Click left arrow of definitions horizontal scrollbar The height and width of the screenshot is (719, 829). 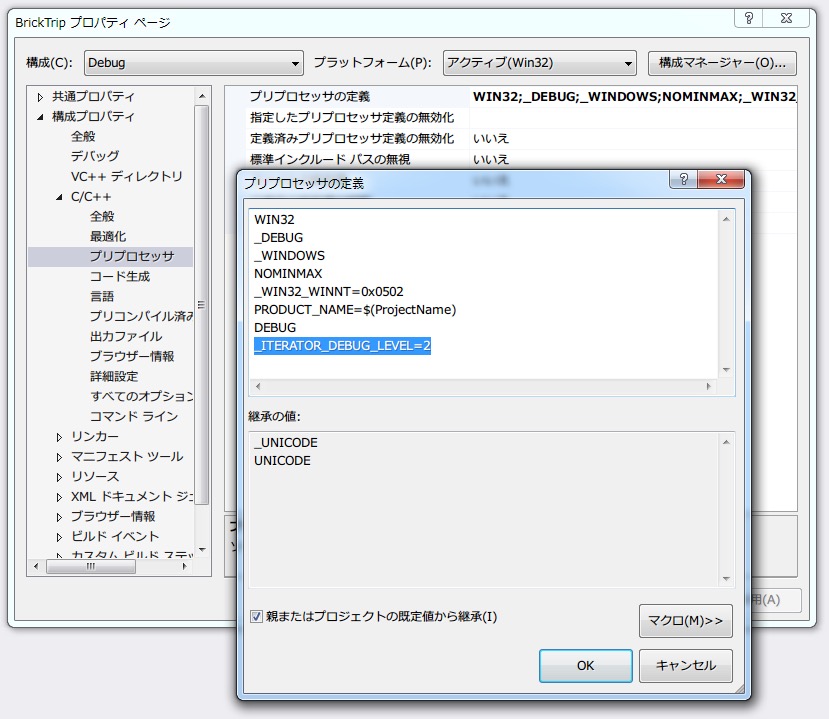tap(258, 386)
